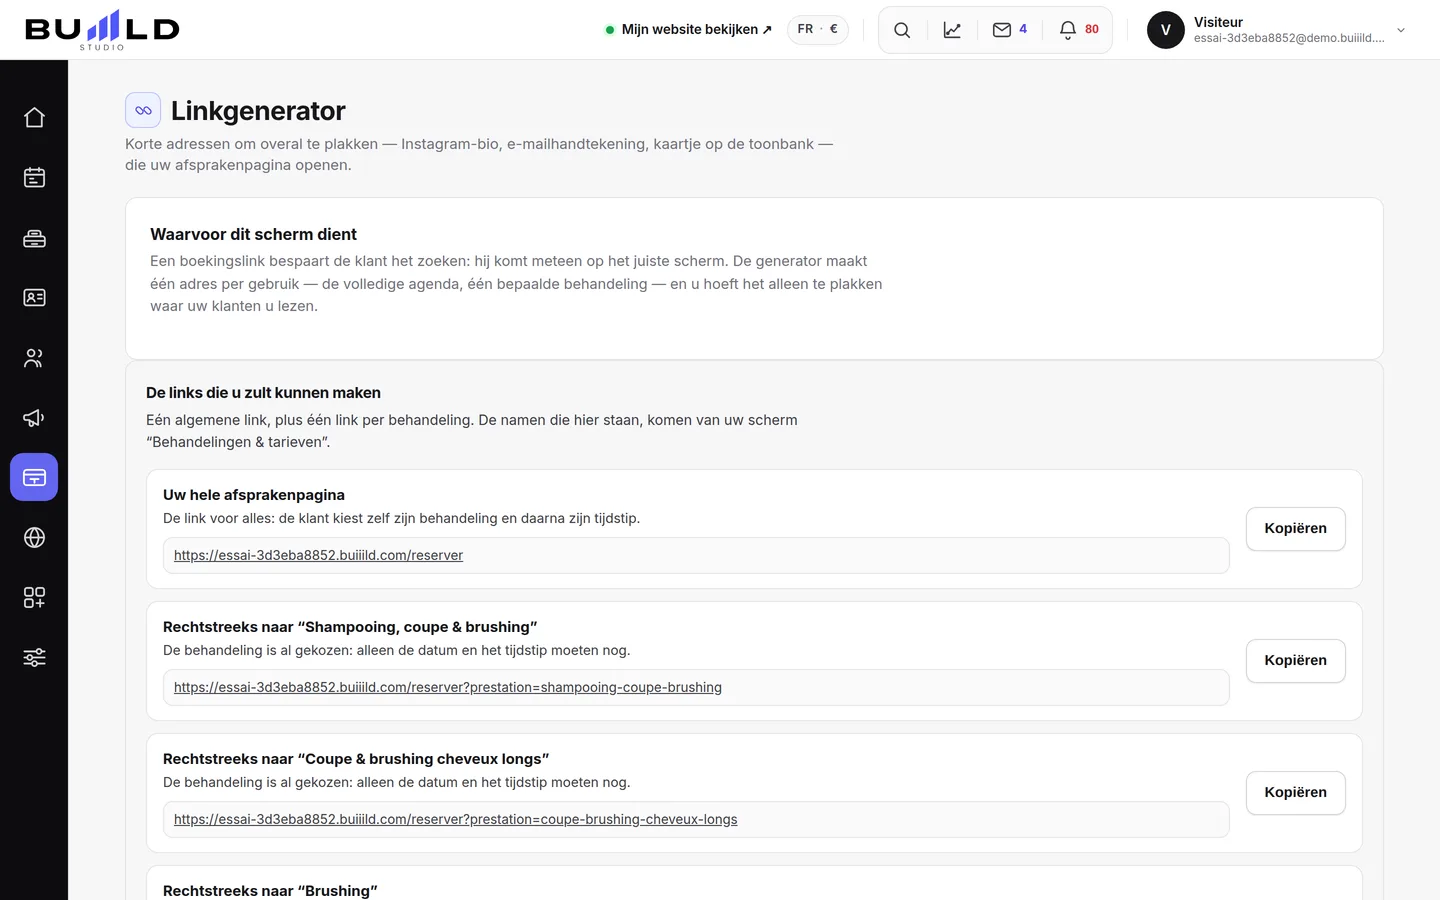The width and height of the screenshot is (1440, 900).
Task: Click the BUIIILD Studio logo
Action: click(x=102, y=30)
